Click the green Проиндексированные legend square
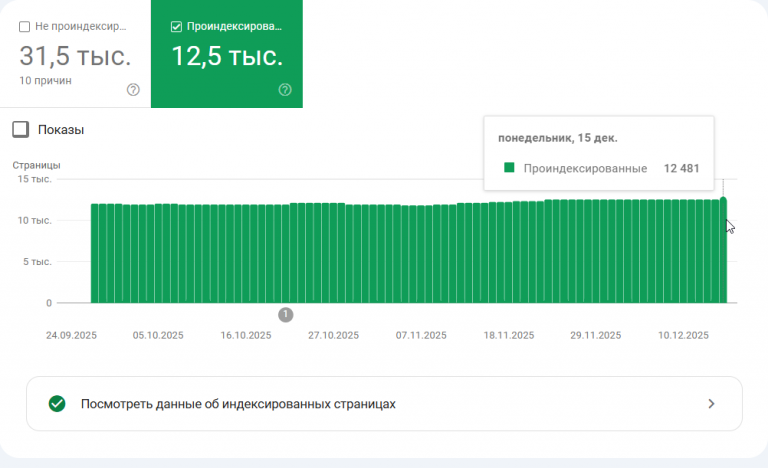 point(509,168)
